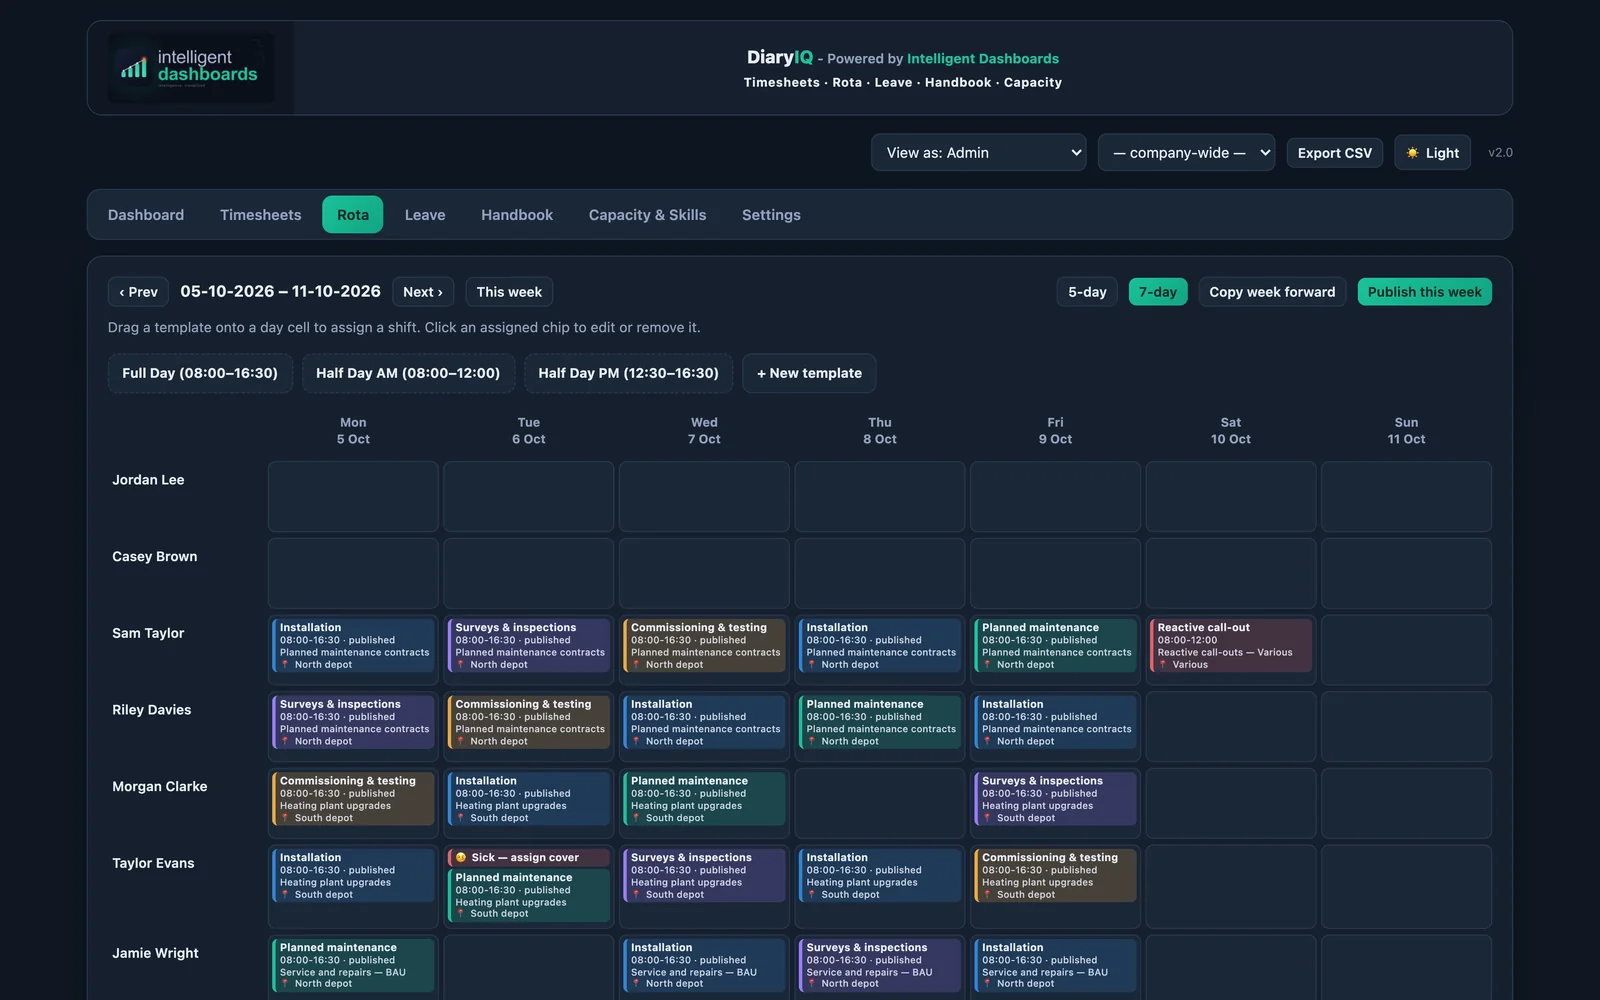Open Riley Davies' Thursday Planned maintenance shift

tap(879, 722)
